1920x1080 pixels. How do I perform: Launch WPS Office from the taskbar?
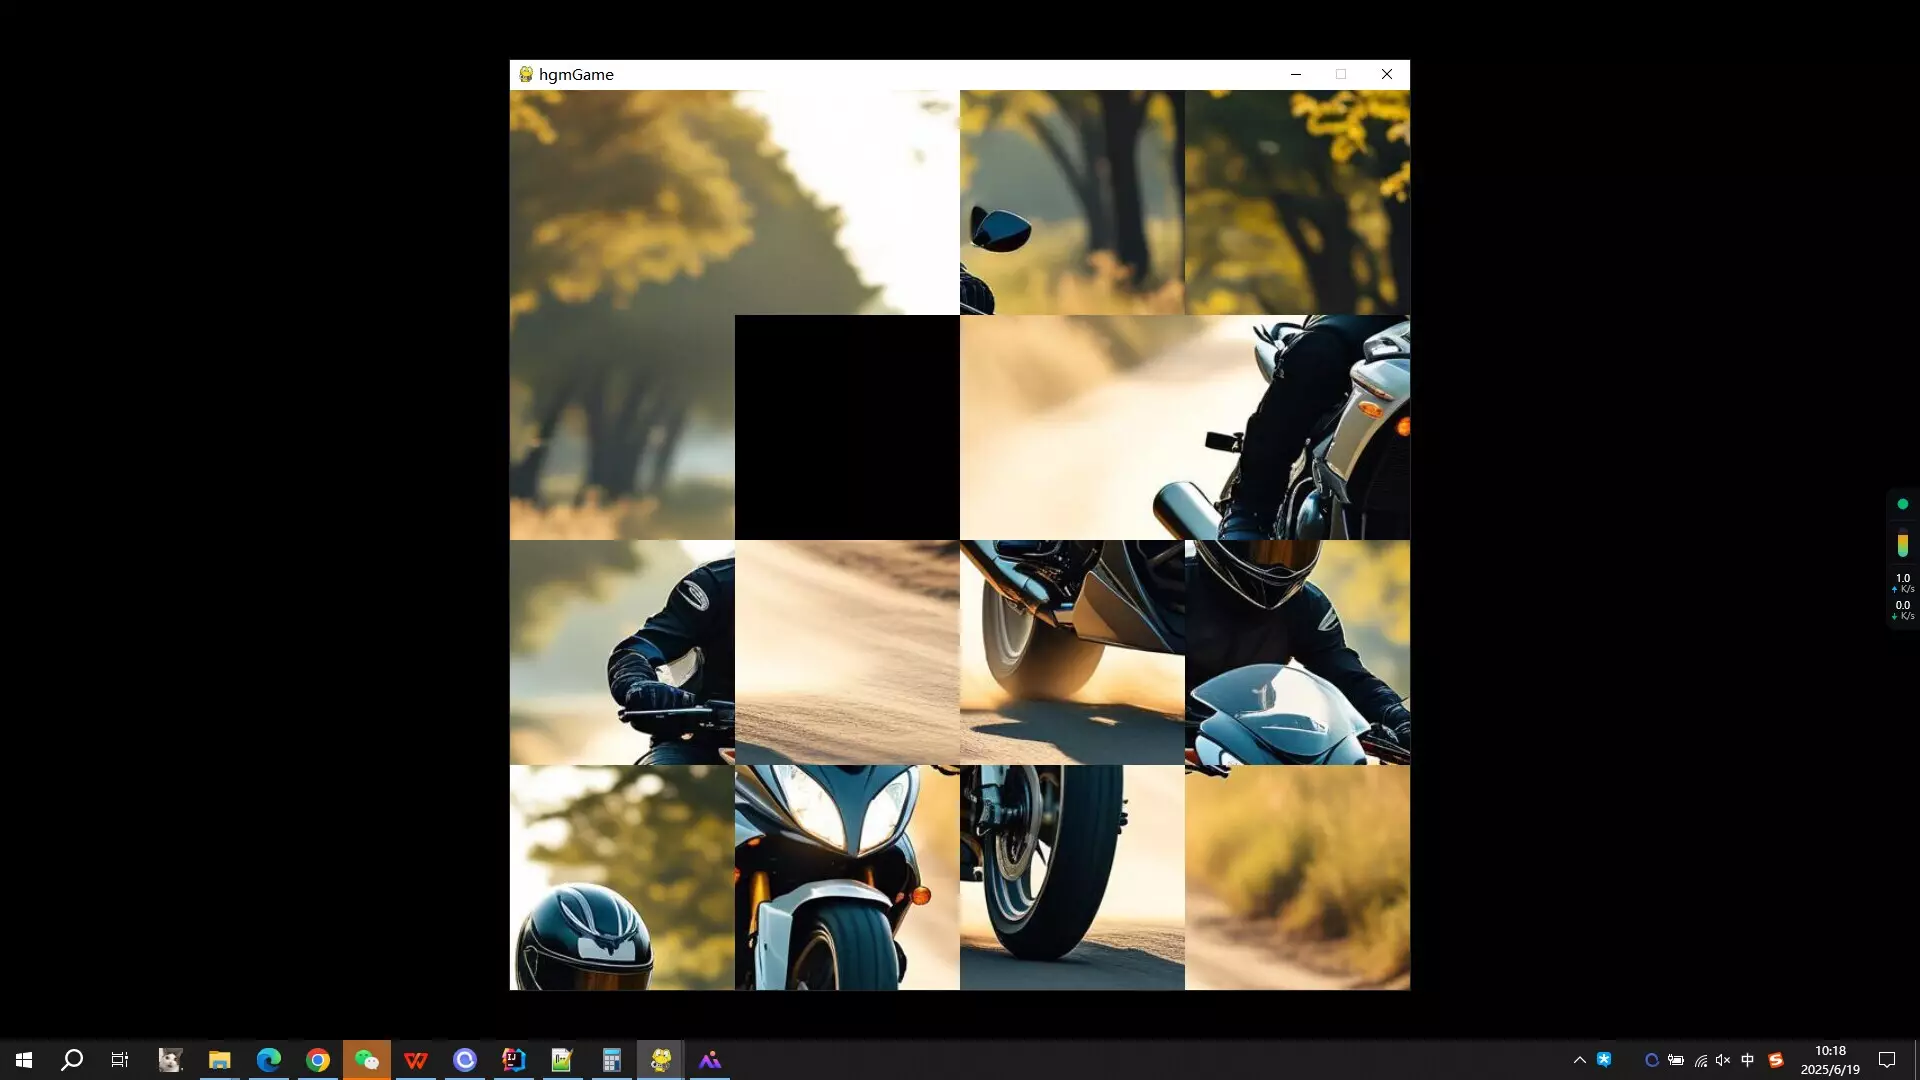tap(415, 1060)
